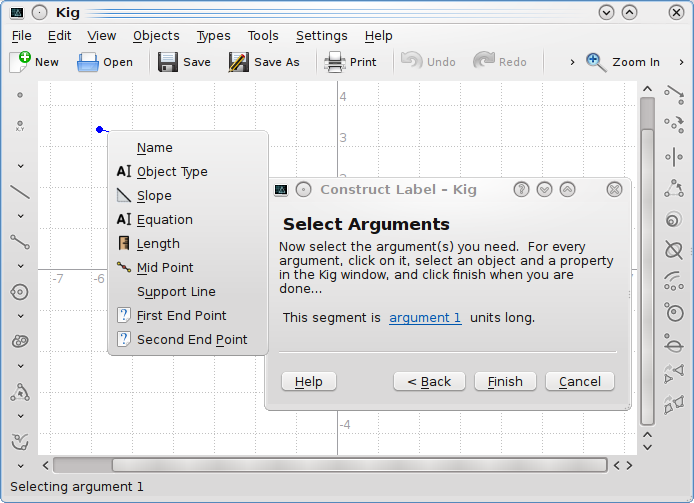Choose Slope in the popup menu
The height and width of the screenshot is (503, 694).
coord(188,196)
